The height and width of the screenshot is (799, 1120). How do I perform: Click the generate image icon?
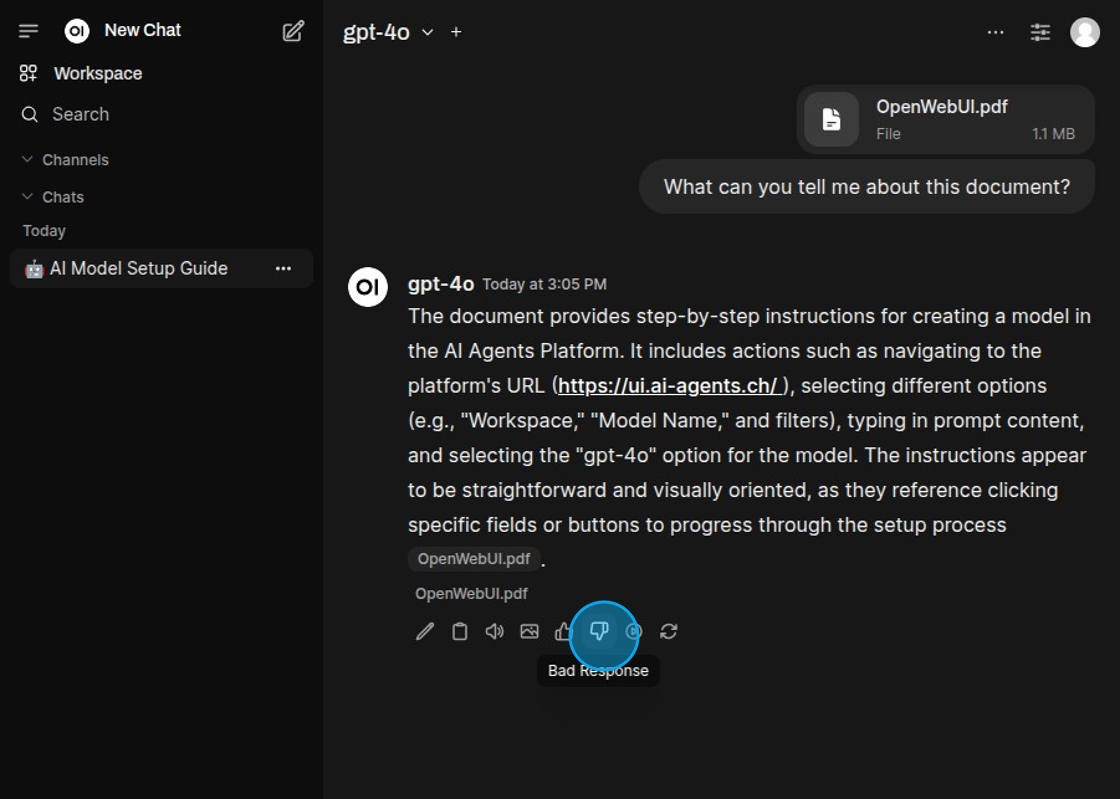529,631
